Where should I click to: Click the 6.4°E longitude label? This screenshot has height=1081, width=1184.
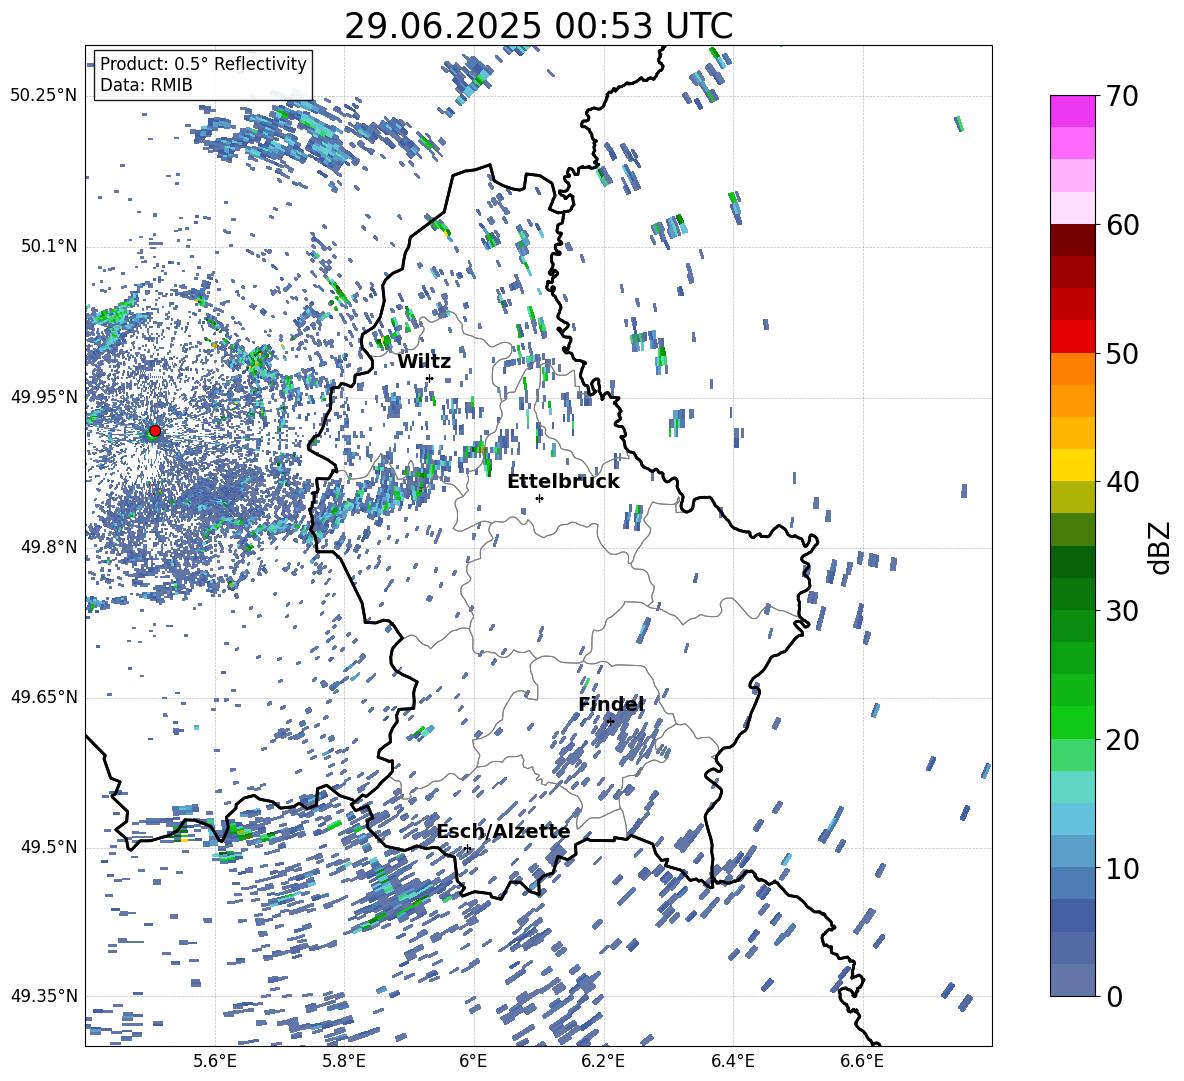pyautogui.click(x=732, y=1061)
